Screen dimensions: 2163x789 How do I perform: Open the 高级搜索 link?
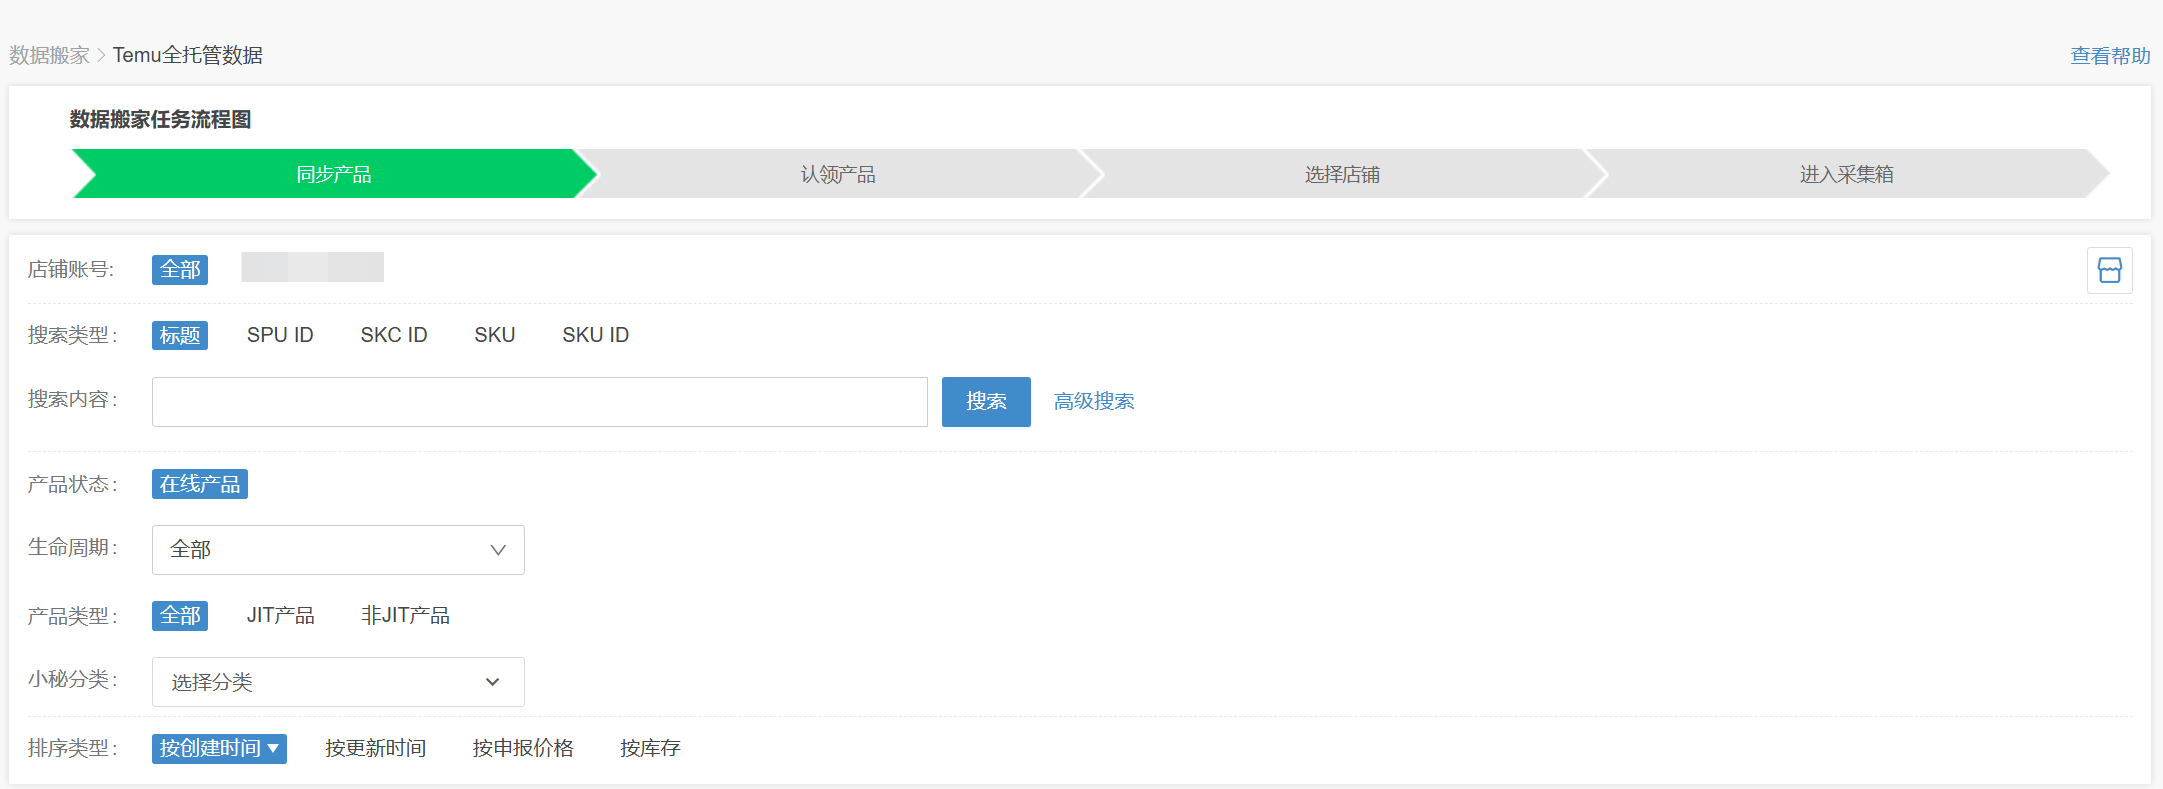point(1094,401)
